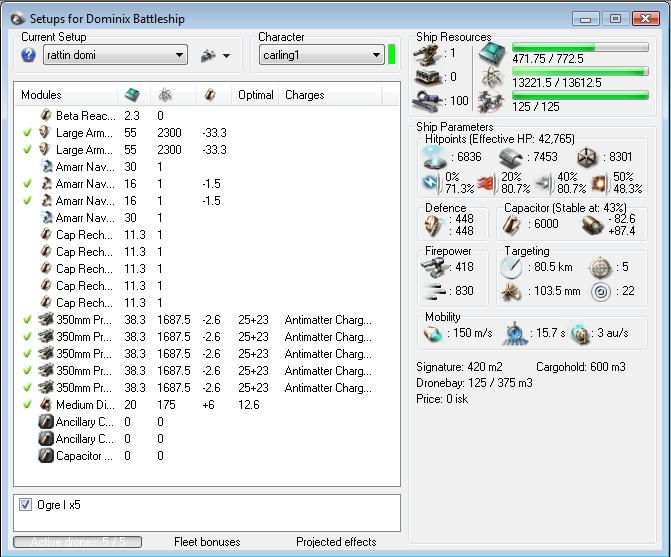Click the align time icon by 15.7 s

point(515,334)
